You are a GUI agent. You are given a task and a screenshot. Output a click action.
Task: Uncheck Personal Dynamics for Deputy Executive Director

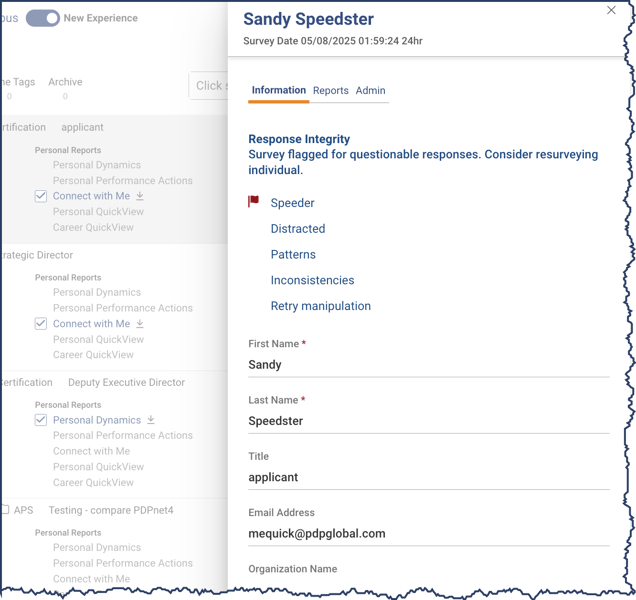click(x=41, y=420)
